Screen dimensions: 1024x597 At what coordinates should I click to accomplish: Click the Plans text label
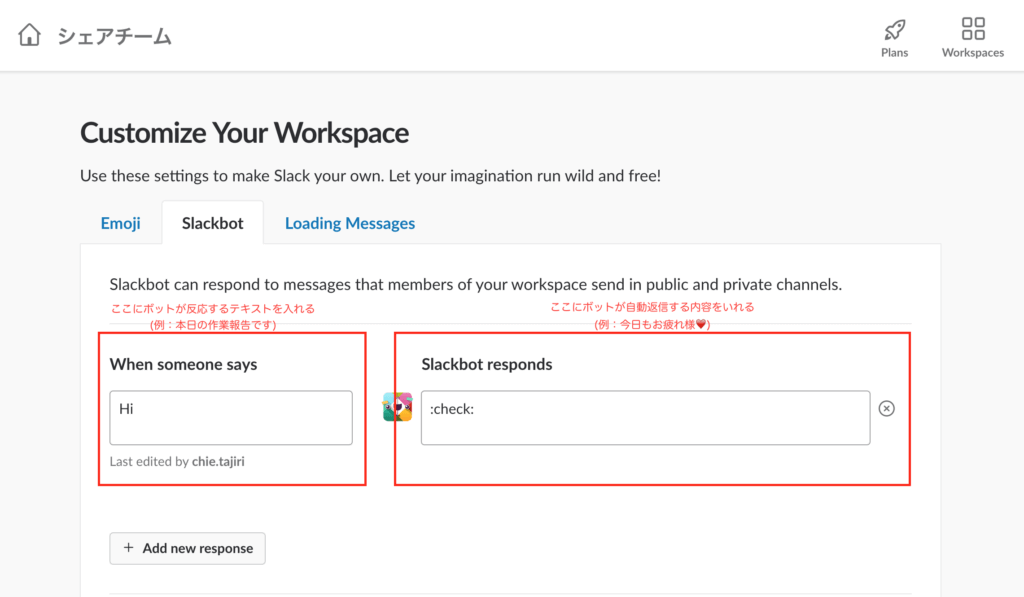click(x=894, y=52)
